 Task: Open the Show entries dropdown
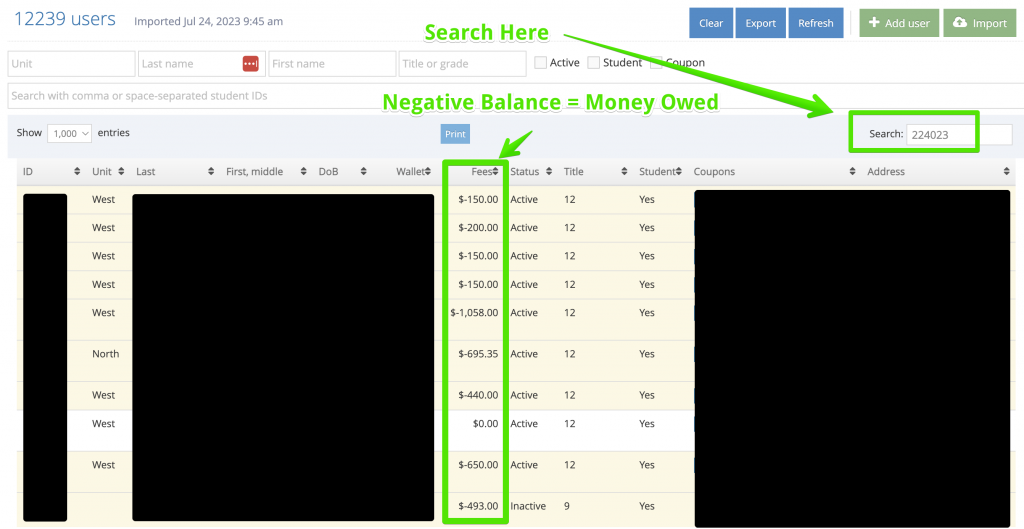(69, 133)
